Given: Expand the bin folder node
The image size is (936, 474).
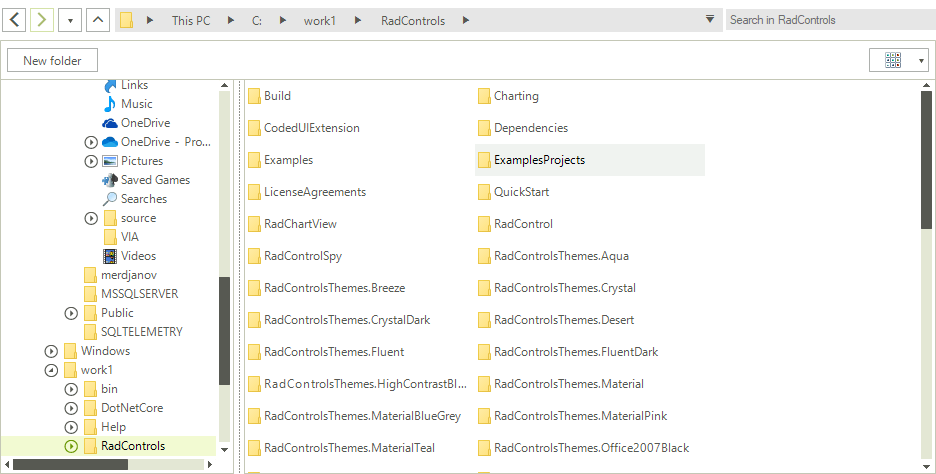Looking at the screenshot, I should 71,389.
